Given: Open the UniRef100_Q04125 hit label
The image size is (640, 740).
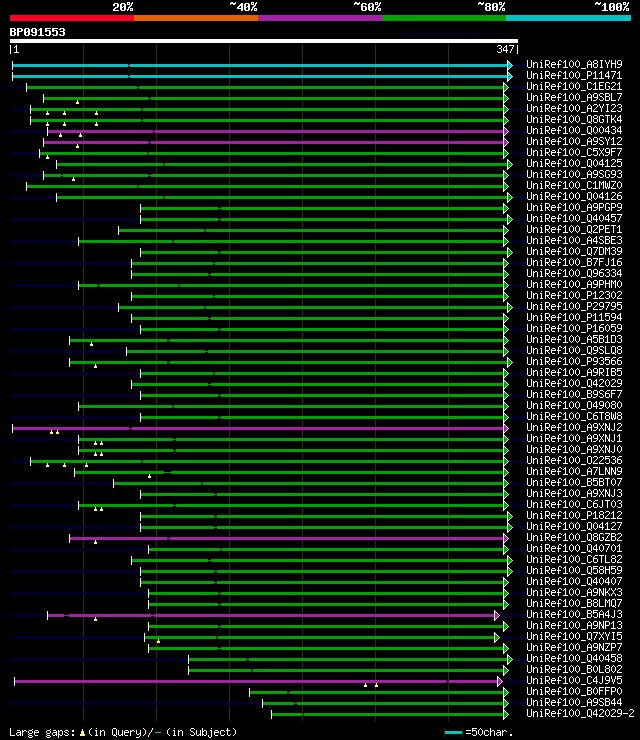Looking at the screenshot, I should point(574,163).
